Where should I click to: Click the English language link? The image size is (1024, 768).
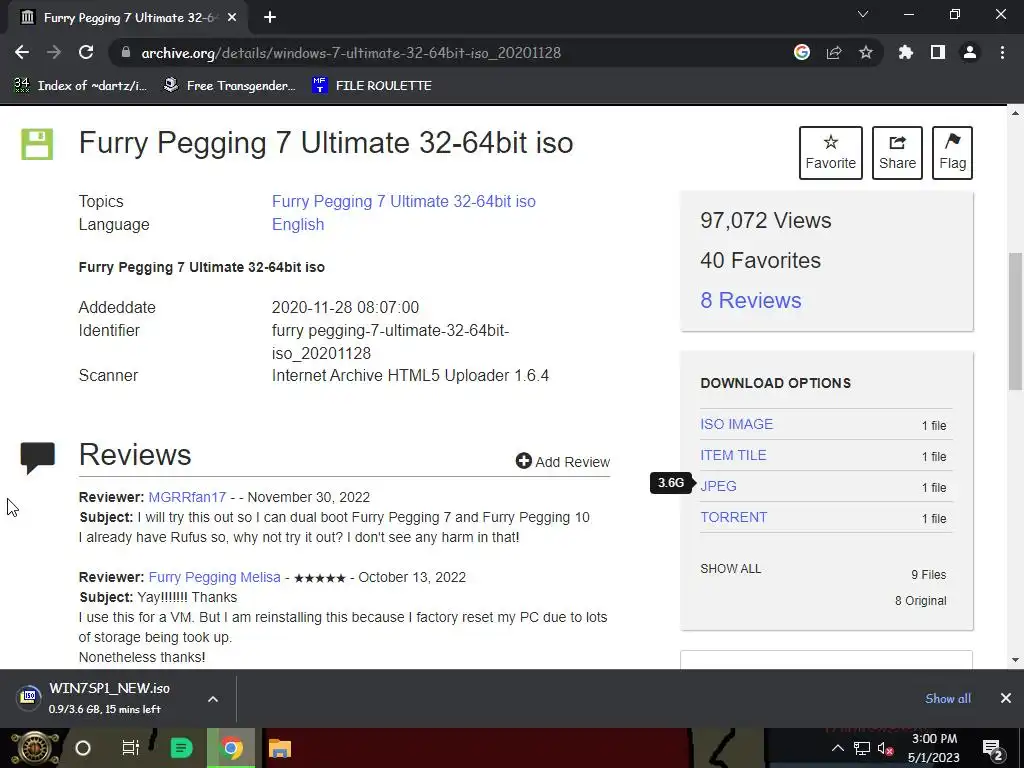coord(298,224)
